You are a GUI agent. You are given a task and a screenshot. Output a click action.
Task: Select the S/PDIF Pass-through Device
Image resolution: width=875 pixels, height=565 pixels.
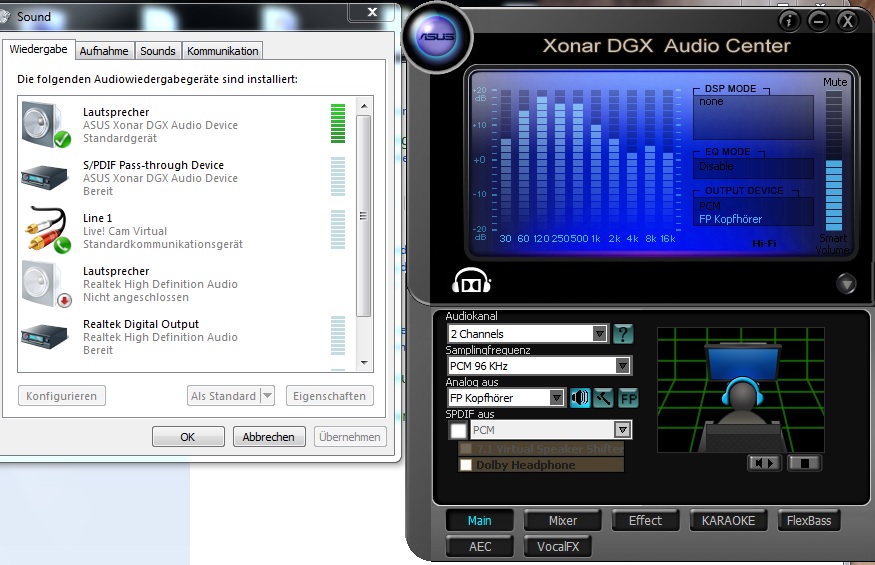pos(186,178)
